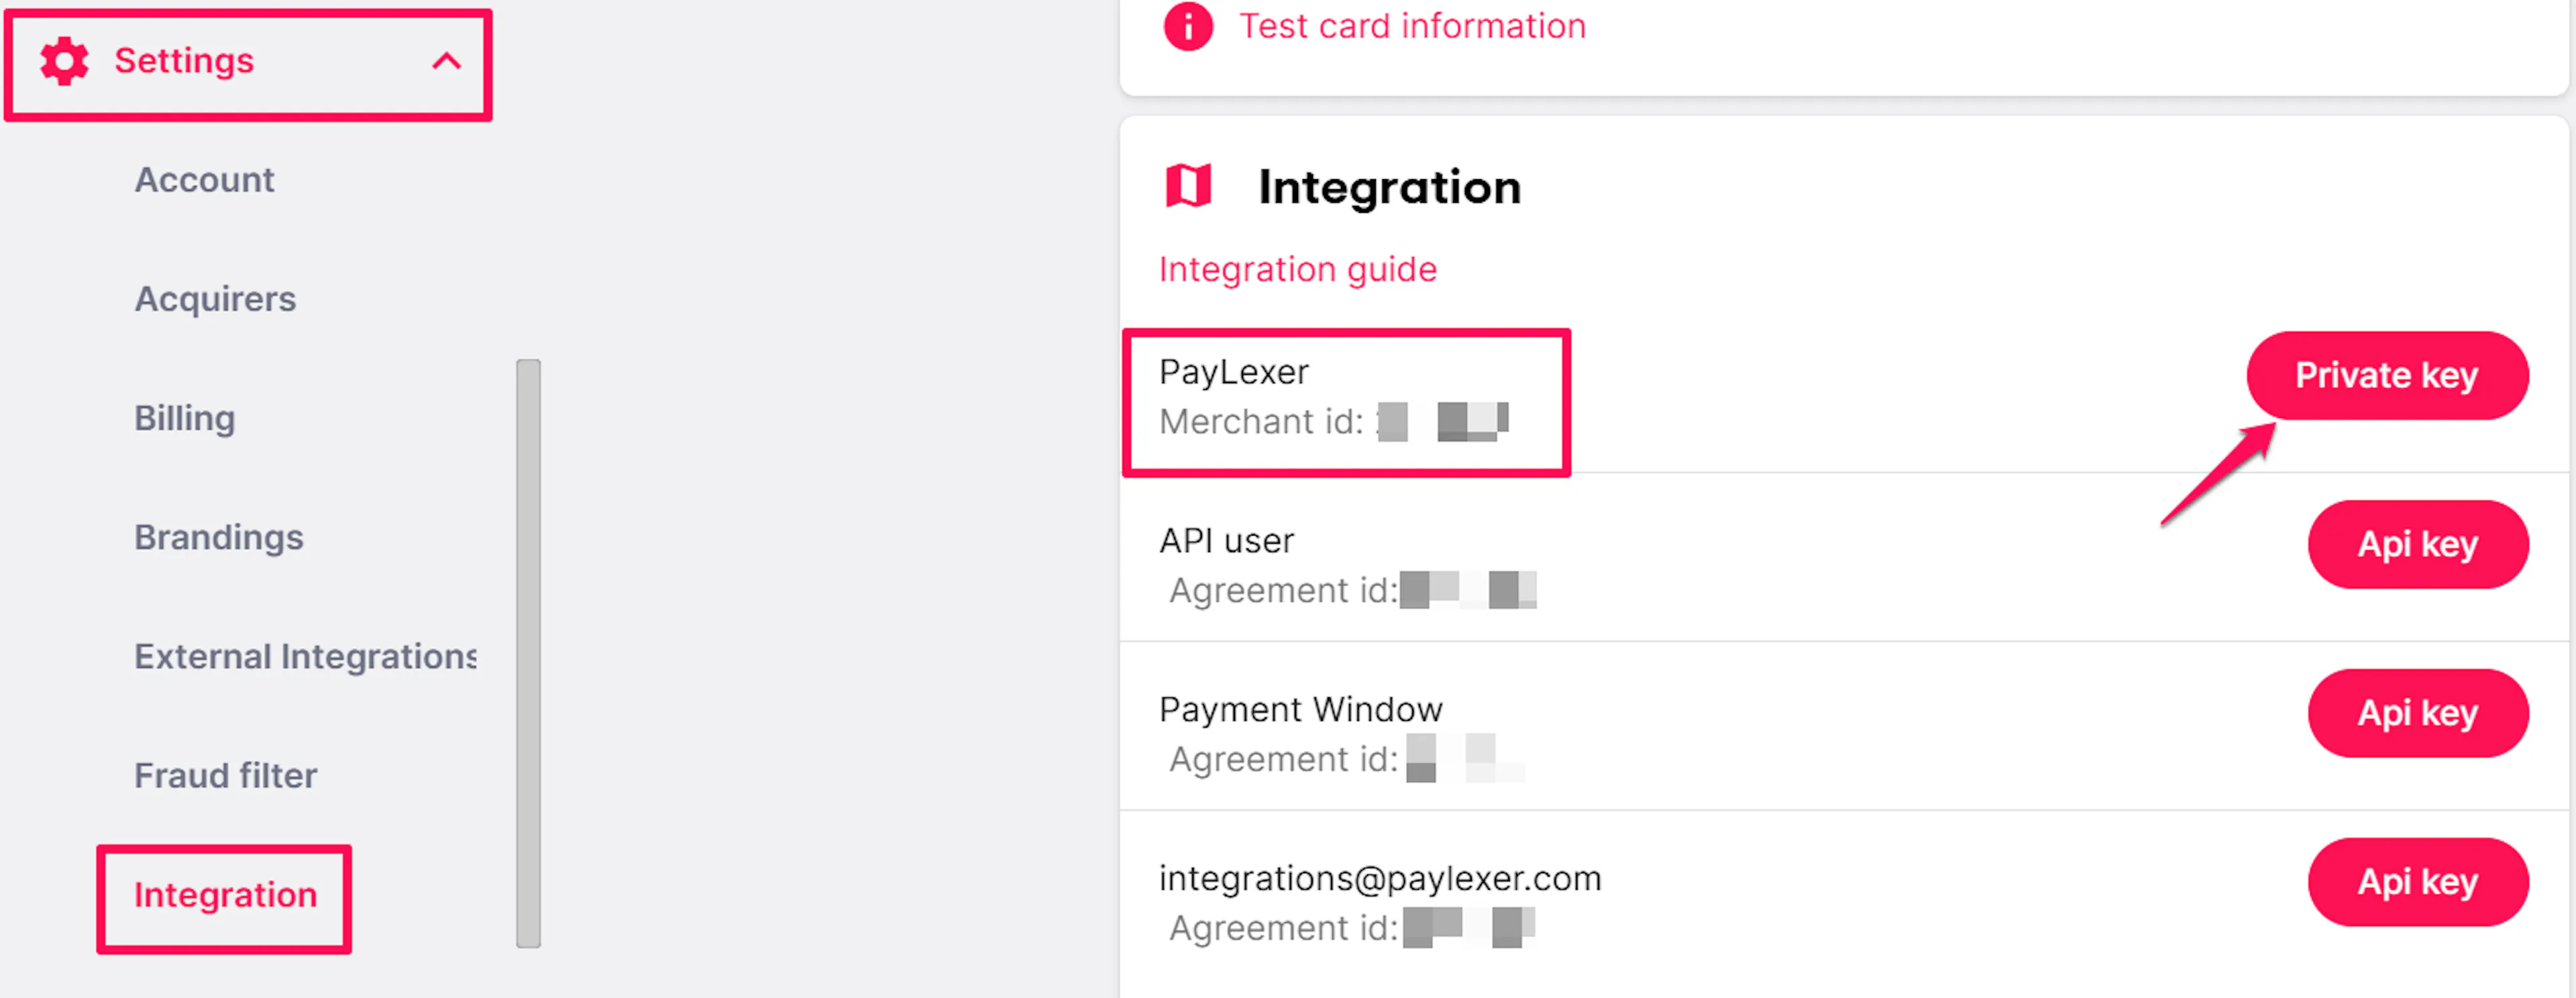The height and width of the screenshot is (998, 2576).
Task: Click the red info icon beside Test card information
Action: [1188, 26]
